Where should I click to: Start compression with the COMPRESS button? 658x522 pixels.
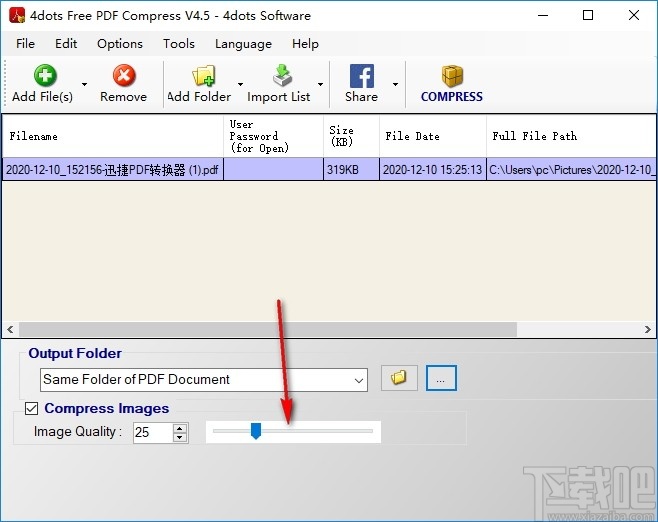452,84
